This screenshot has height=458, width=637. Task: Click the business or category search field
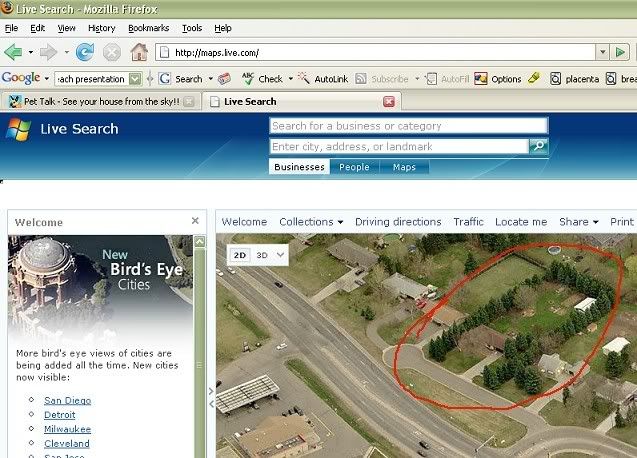(409, 126)
